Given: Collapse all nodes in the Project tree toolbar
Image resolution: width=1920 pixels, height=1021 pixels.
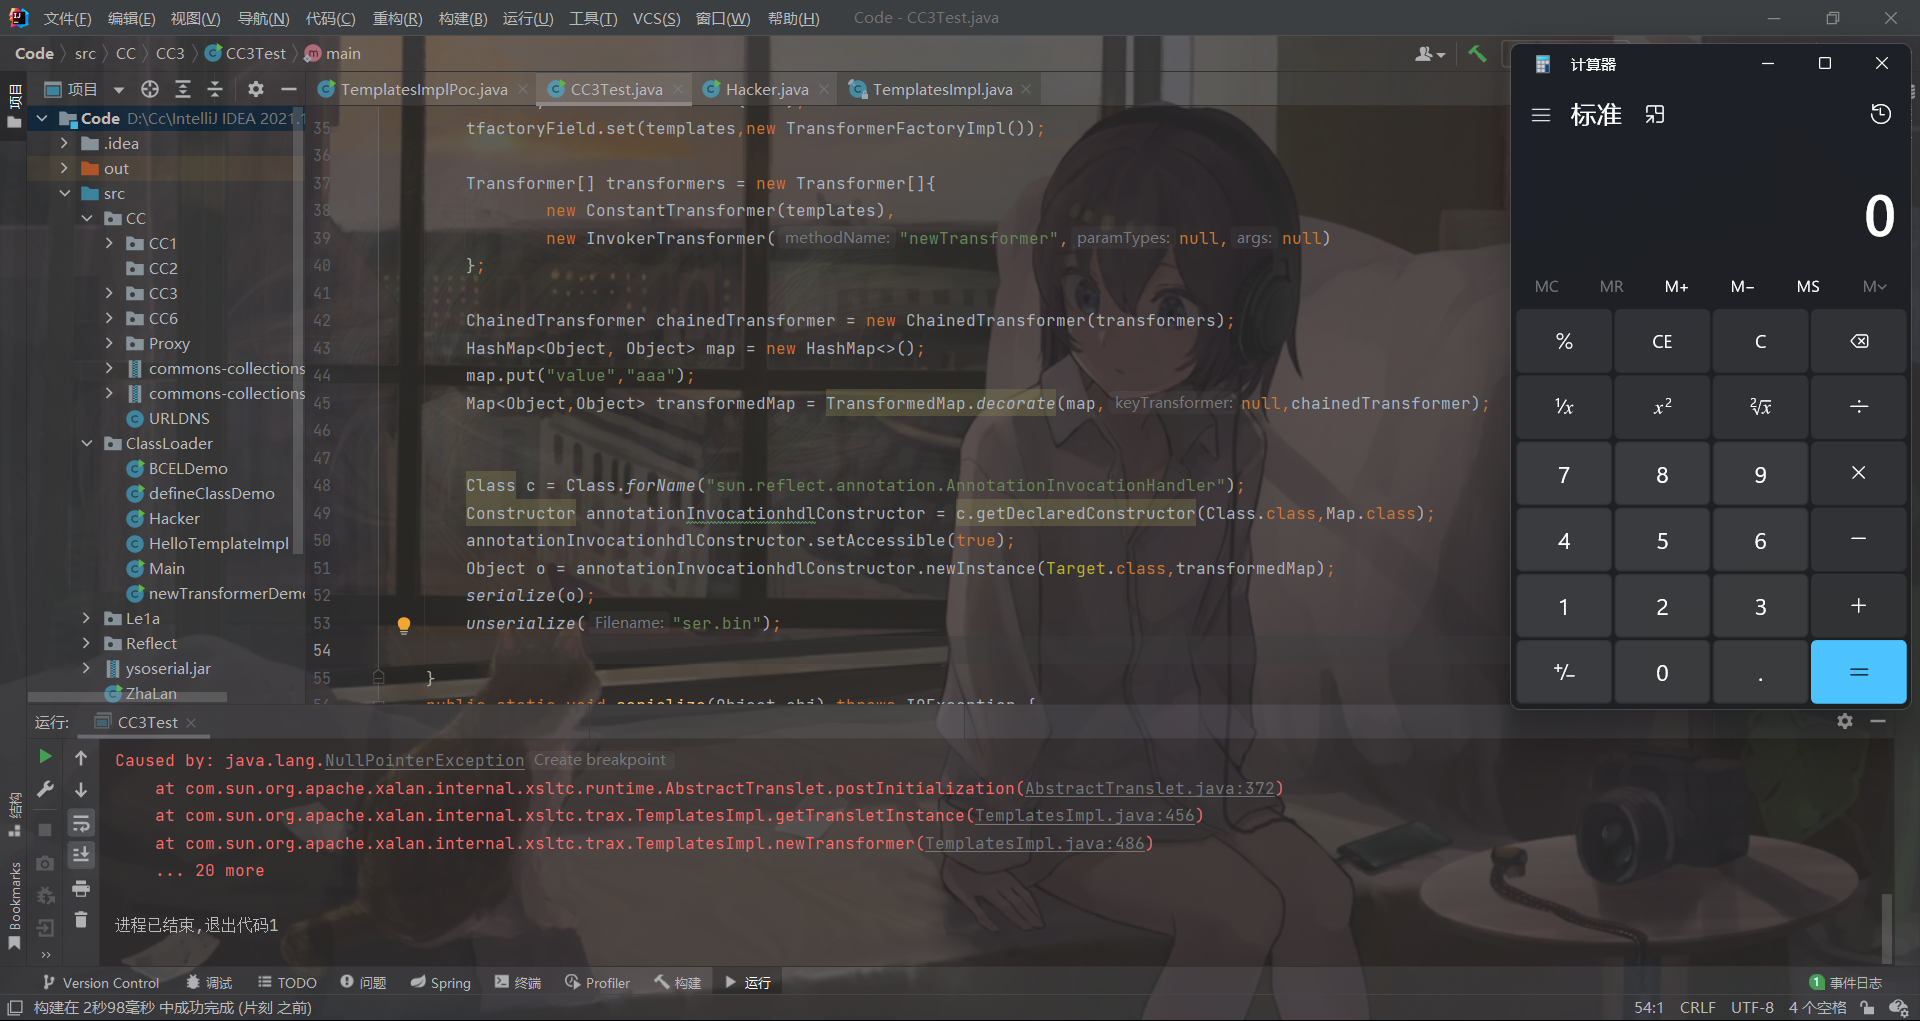Looking at the screenshot, I should coord(215,90).
